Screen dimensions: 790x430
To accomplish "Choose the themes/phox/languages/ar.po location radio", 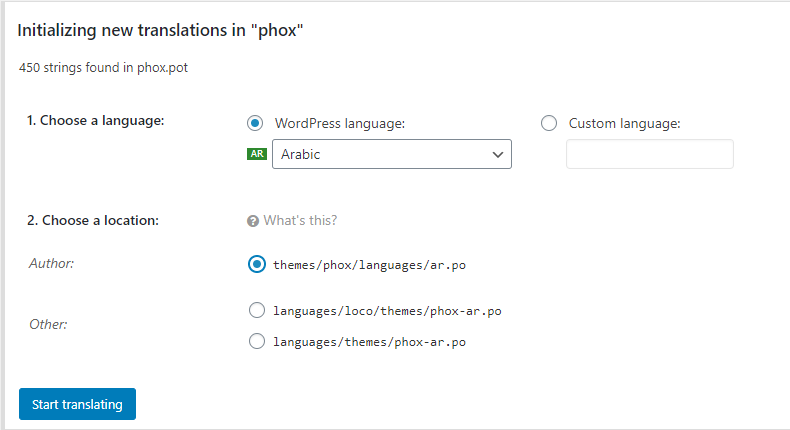I will click(x=257, y=264).
